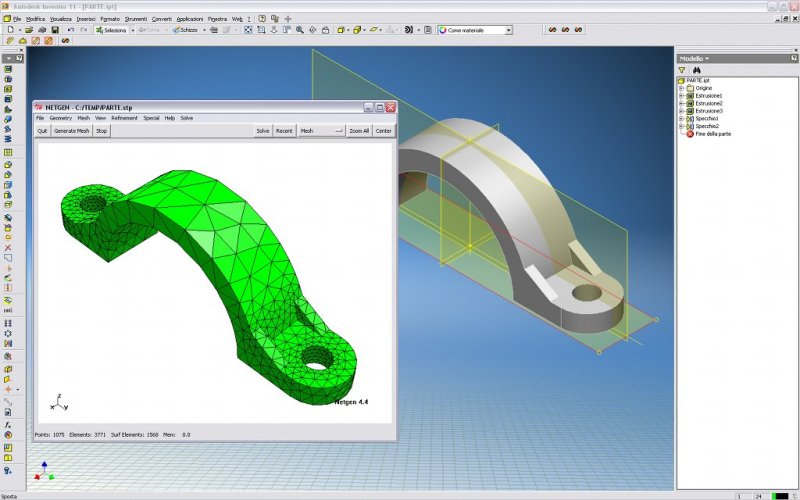
Task: Open the Seleziona dropdown arrow
Action: click(133, 30)
